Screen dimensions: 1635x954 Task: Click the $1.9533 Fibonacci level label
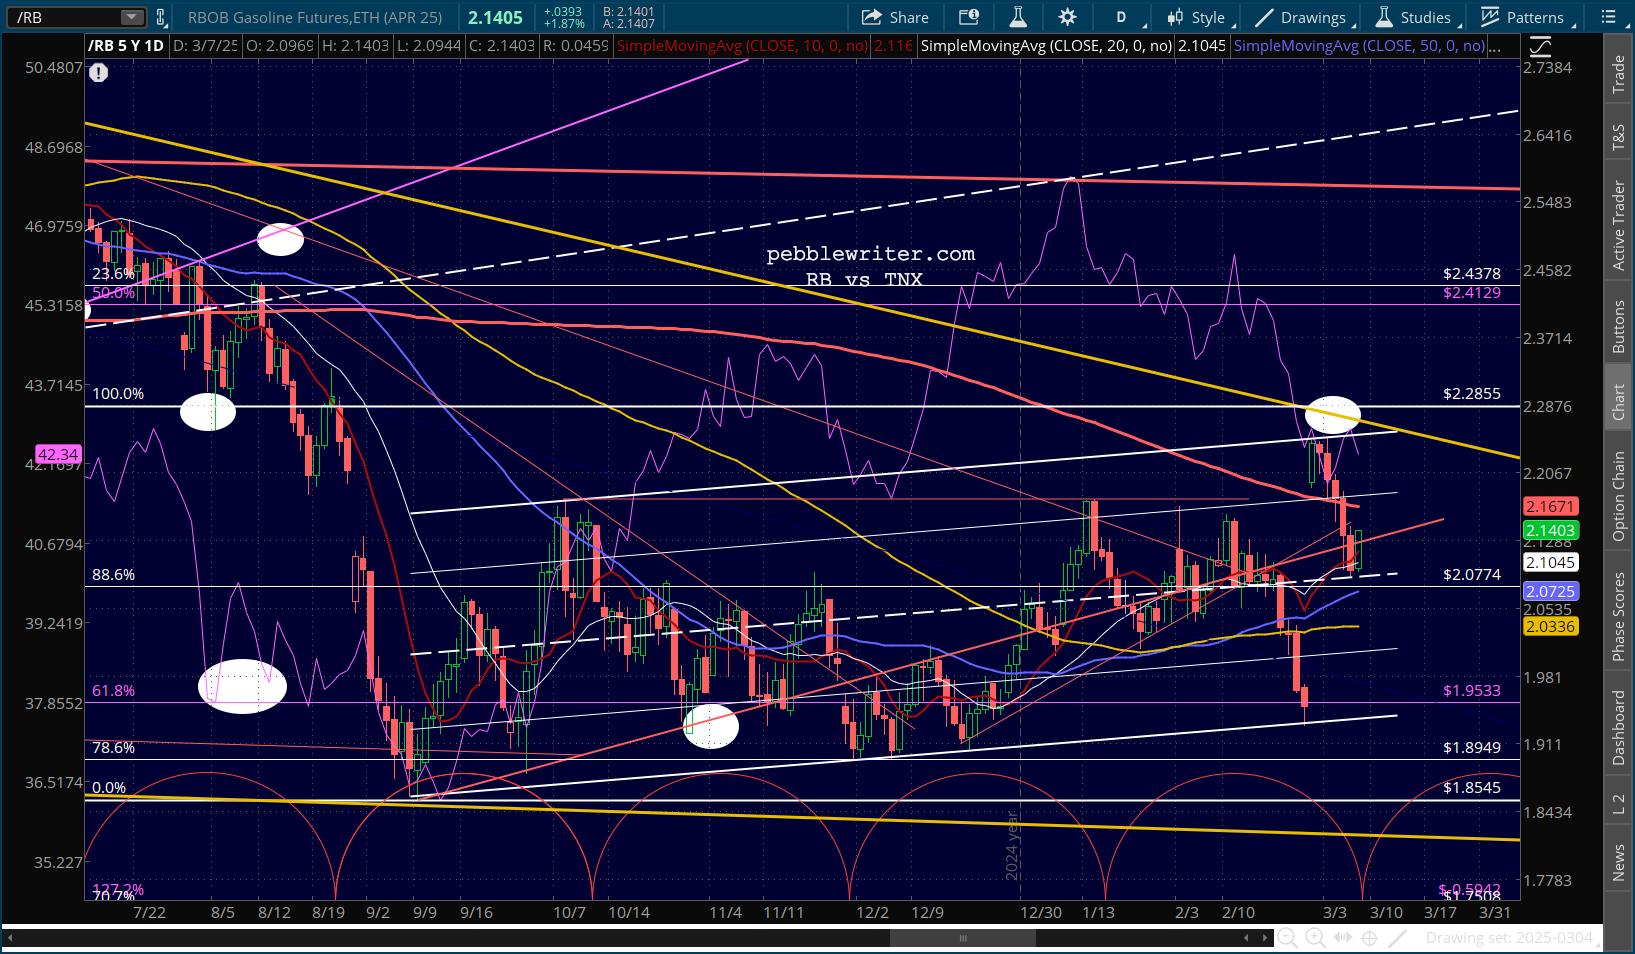[1471, 690]
